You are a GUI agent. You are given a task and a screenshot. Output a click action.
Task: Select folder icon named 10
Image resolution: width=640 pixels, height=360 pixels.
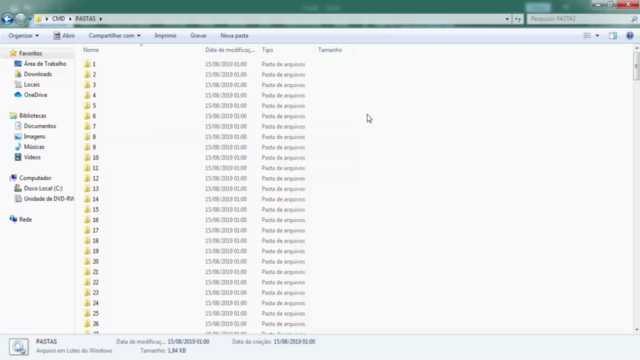[x=87, y=158]
